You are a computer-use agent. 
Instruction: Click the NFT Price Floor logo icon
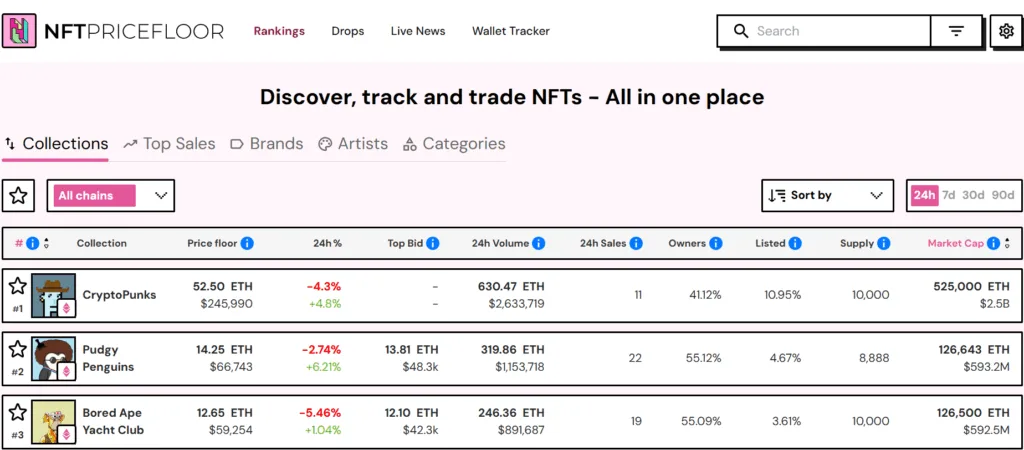click(x=20, y=31)
